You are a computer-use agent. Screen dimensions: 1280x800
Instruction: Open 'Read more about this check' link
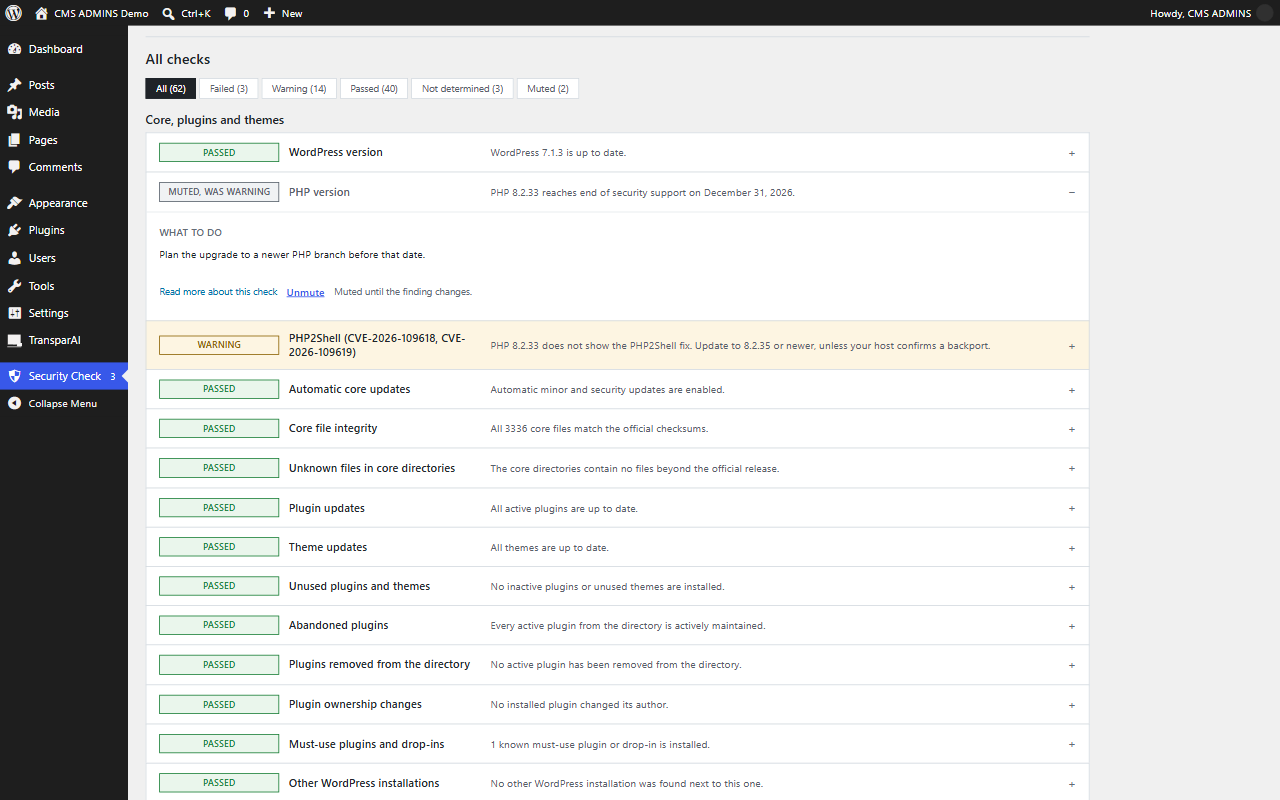[x=219, y=292]
